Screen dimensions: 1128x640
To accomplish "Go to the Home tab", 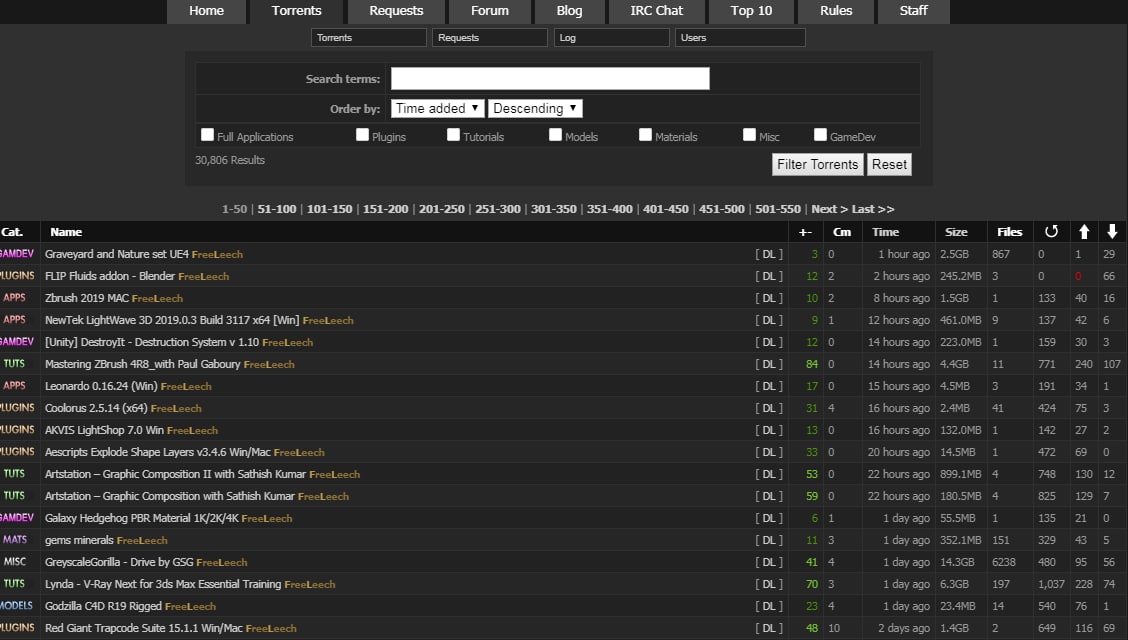I will [206, 11].
